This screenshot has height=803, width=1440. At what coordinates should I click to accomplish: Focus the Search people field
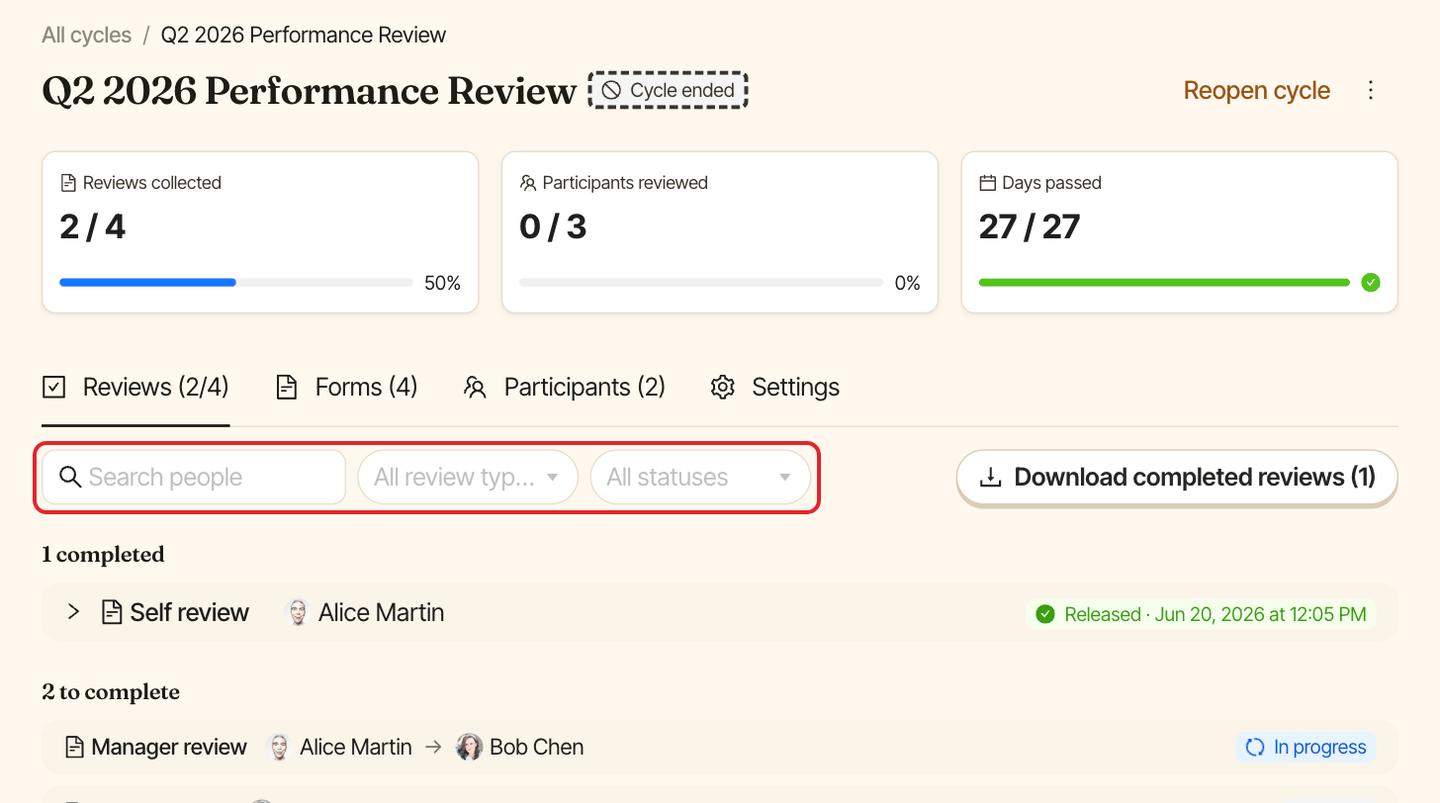[x=194, y=477]
